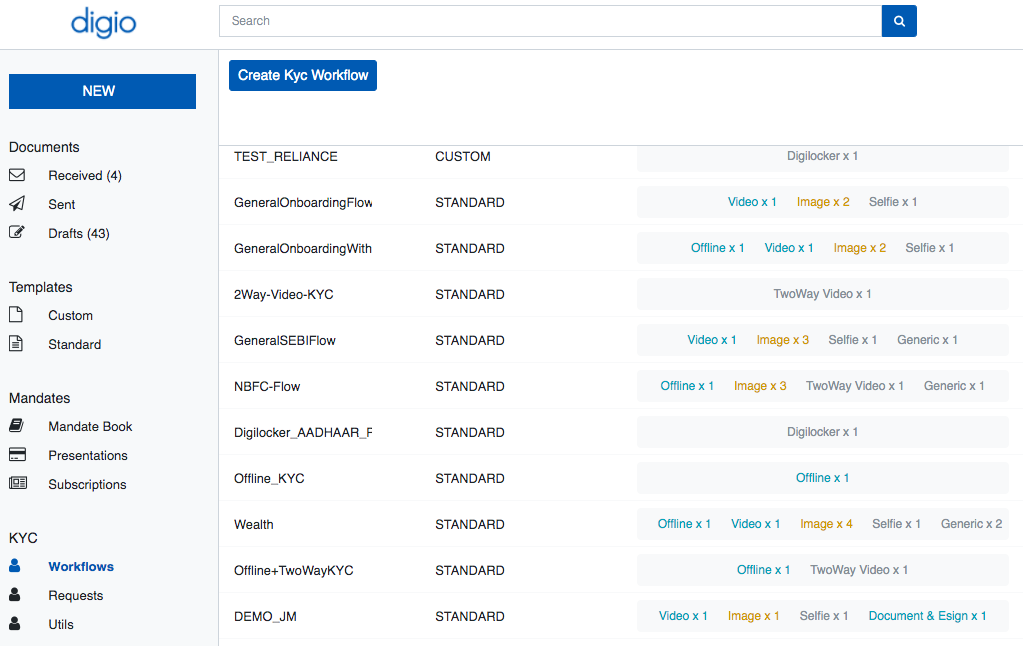Click inside the Search input field
Image resolution: width=1023 pixels, height=646 pixels.
[x=549, y=20]
